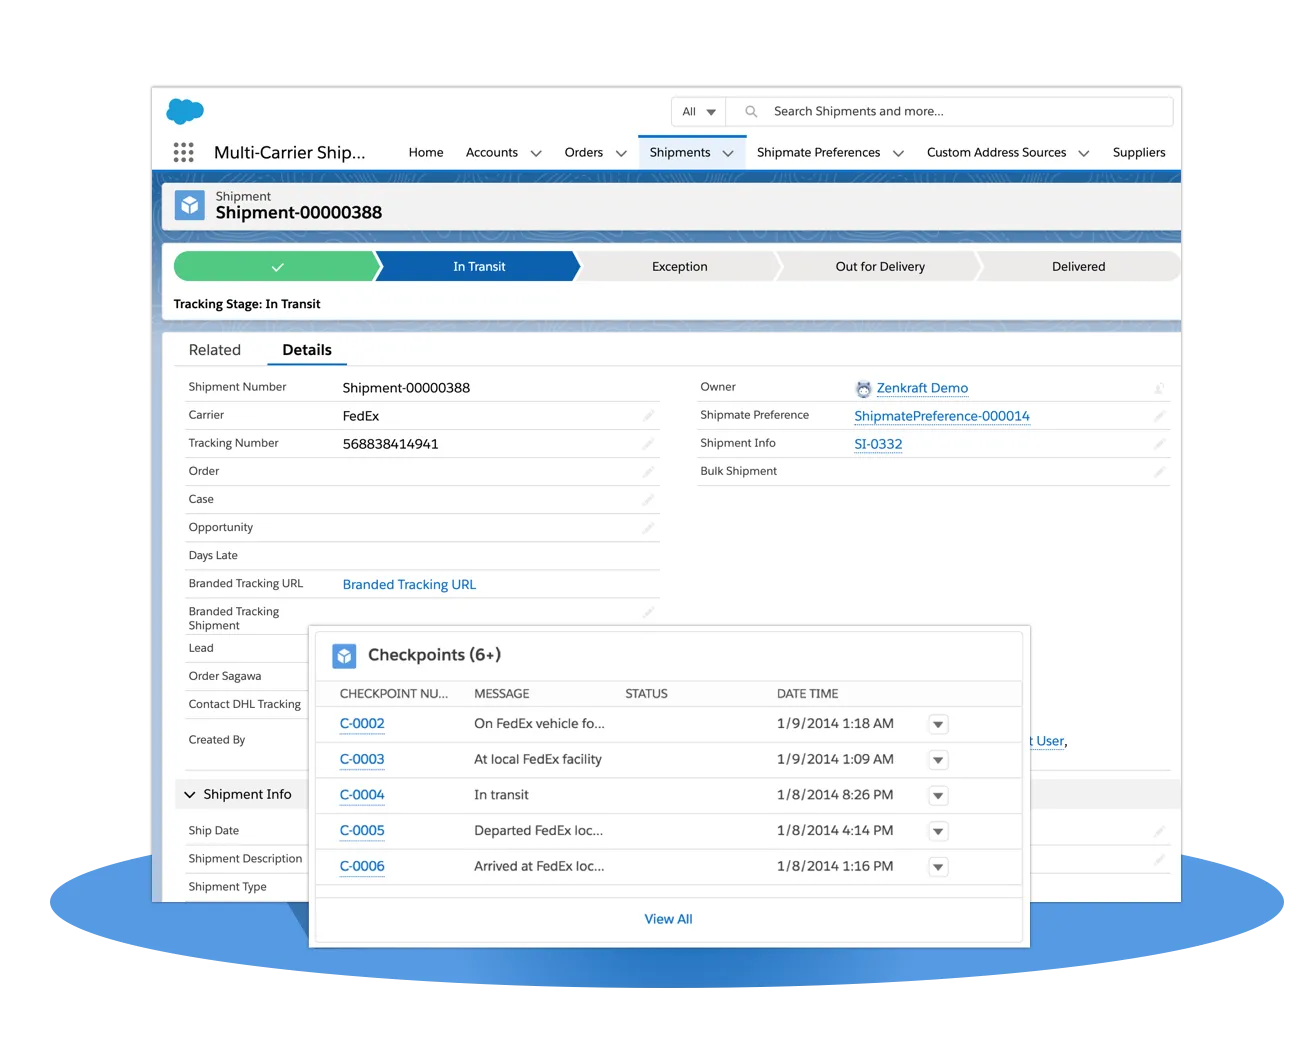1300x1050 pixels.
Task: Edit the Shipment Description pencil icon
Action: 1159,860
